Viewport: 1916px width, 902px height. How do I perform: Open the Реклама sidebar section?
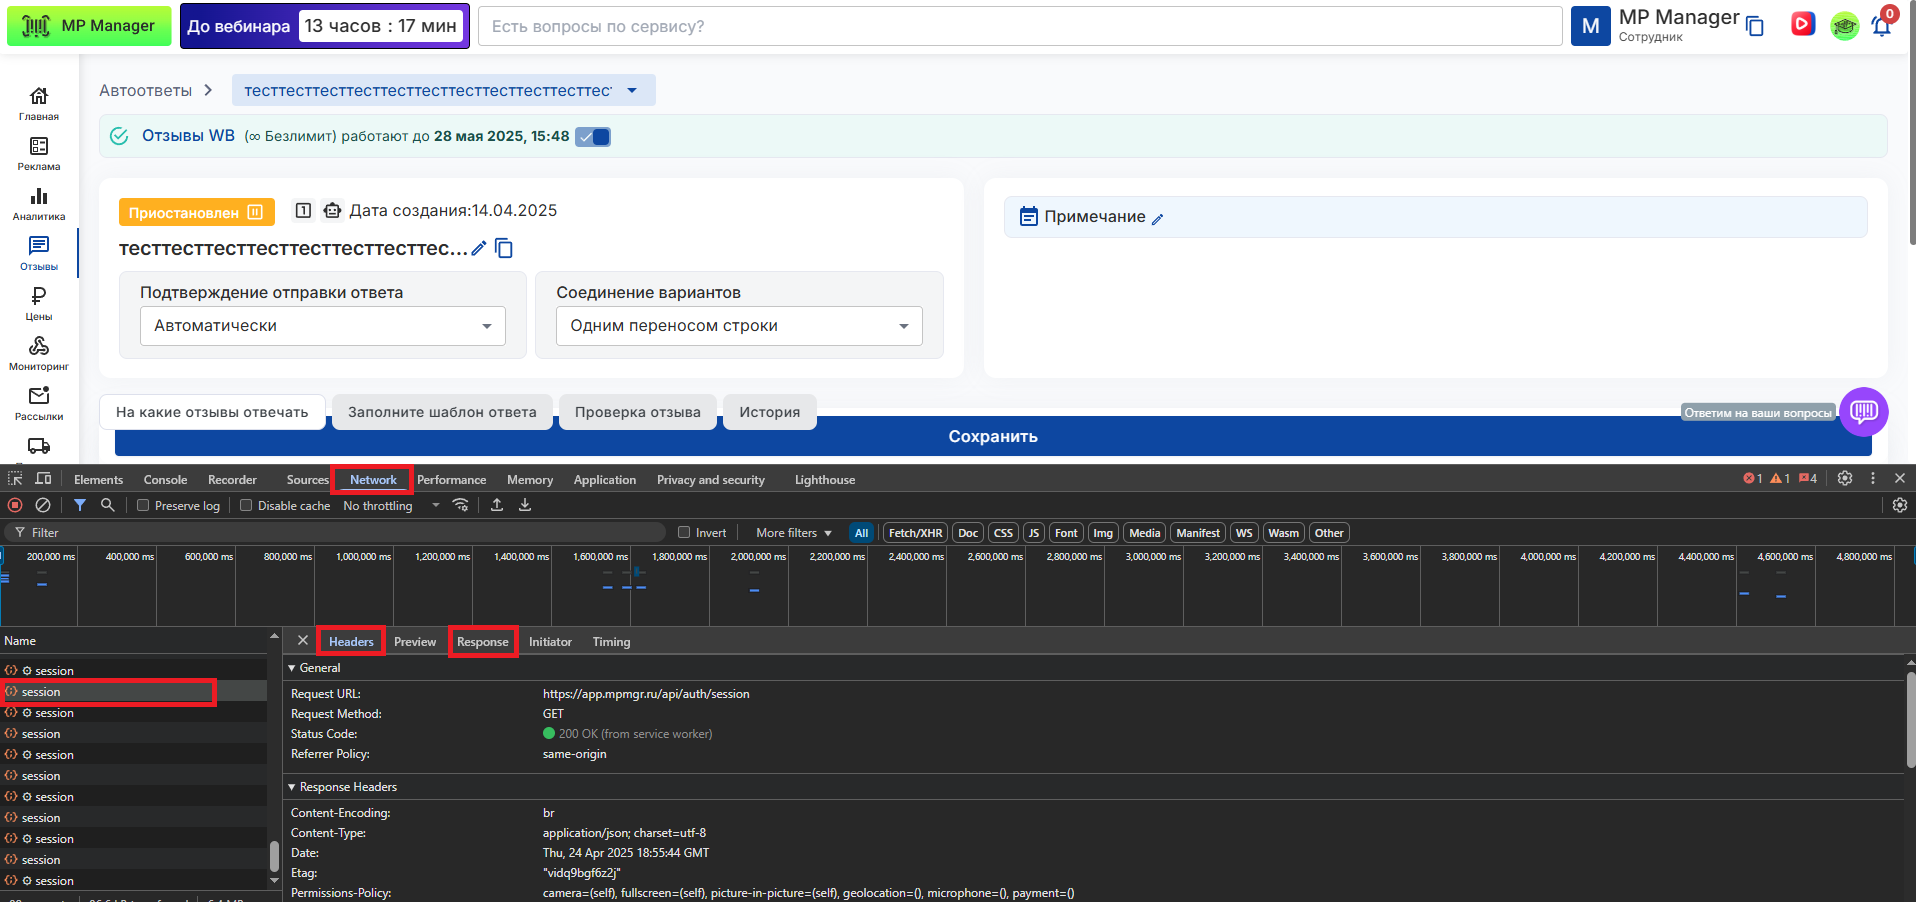[39, 153]
